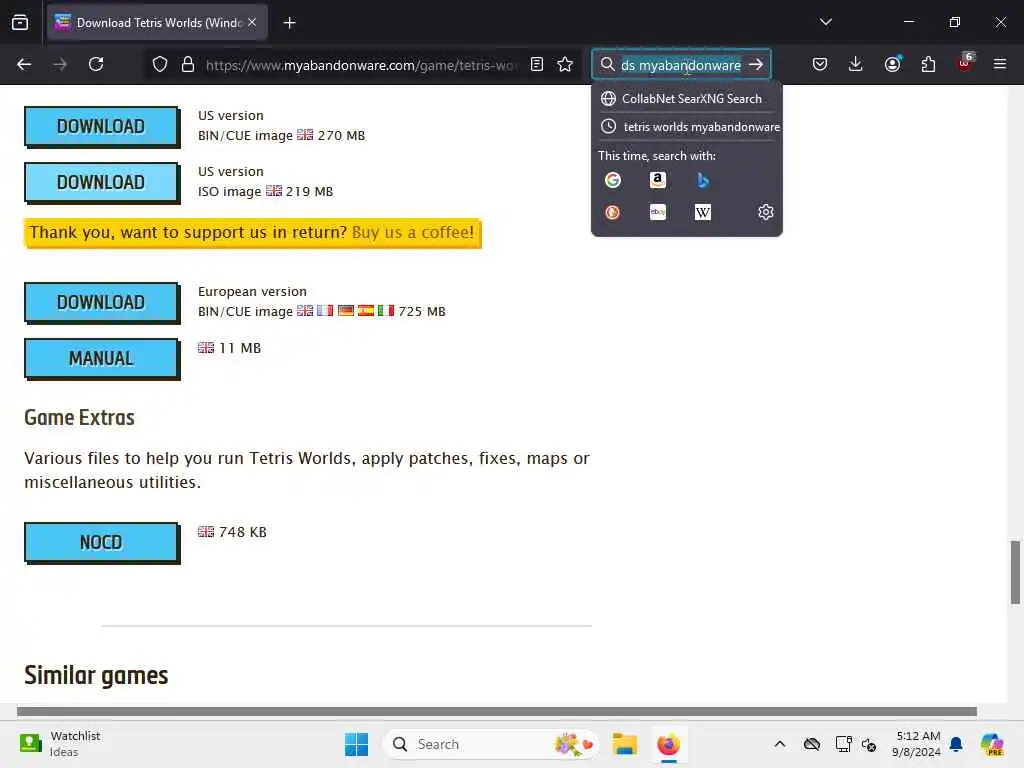The height and width of the screenshot is (768, 1024).
Task: Toggle reader view icon in address bar
Action: (x=537, y=64)
